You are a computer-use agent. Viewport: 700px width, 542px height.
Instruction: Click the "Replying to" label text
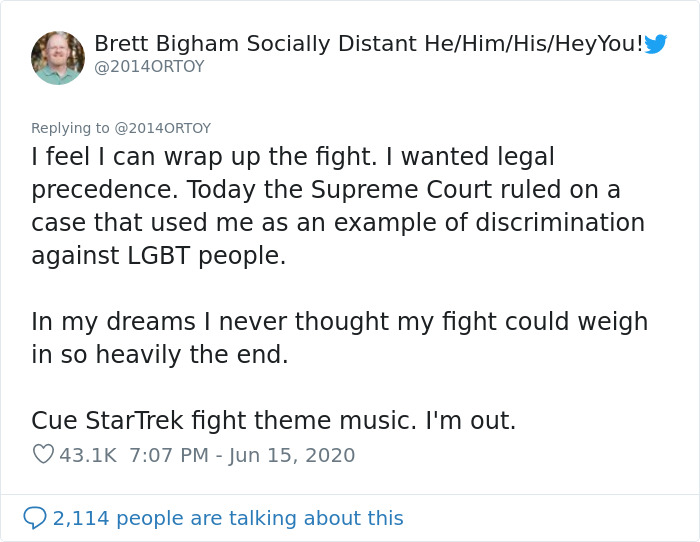point(68,128)
